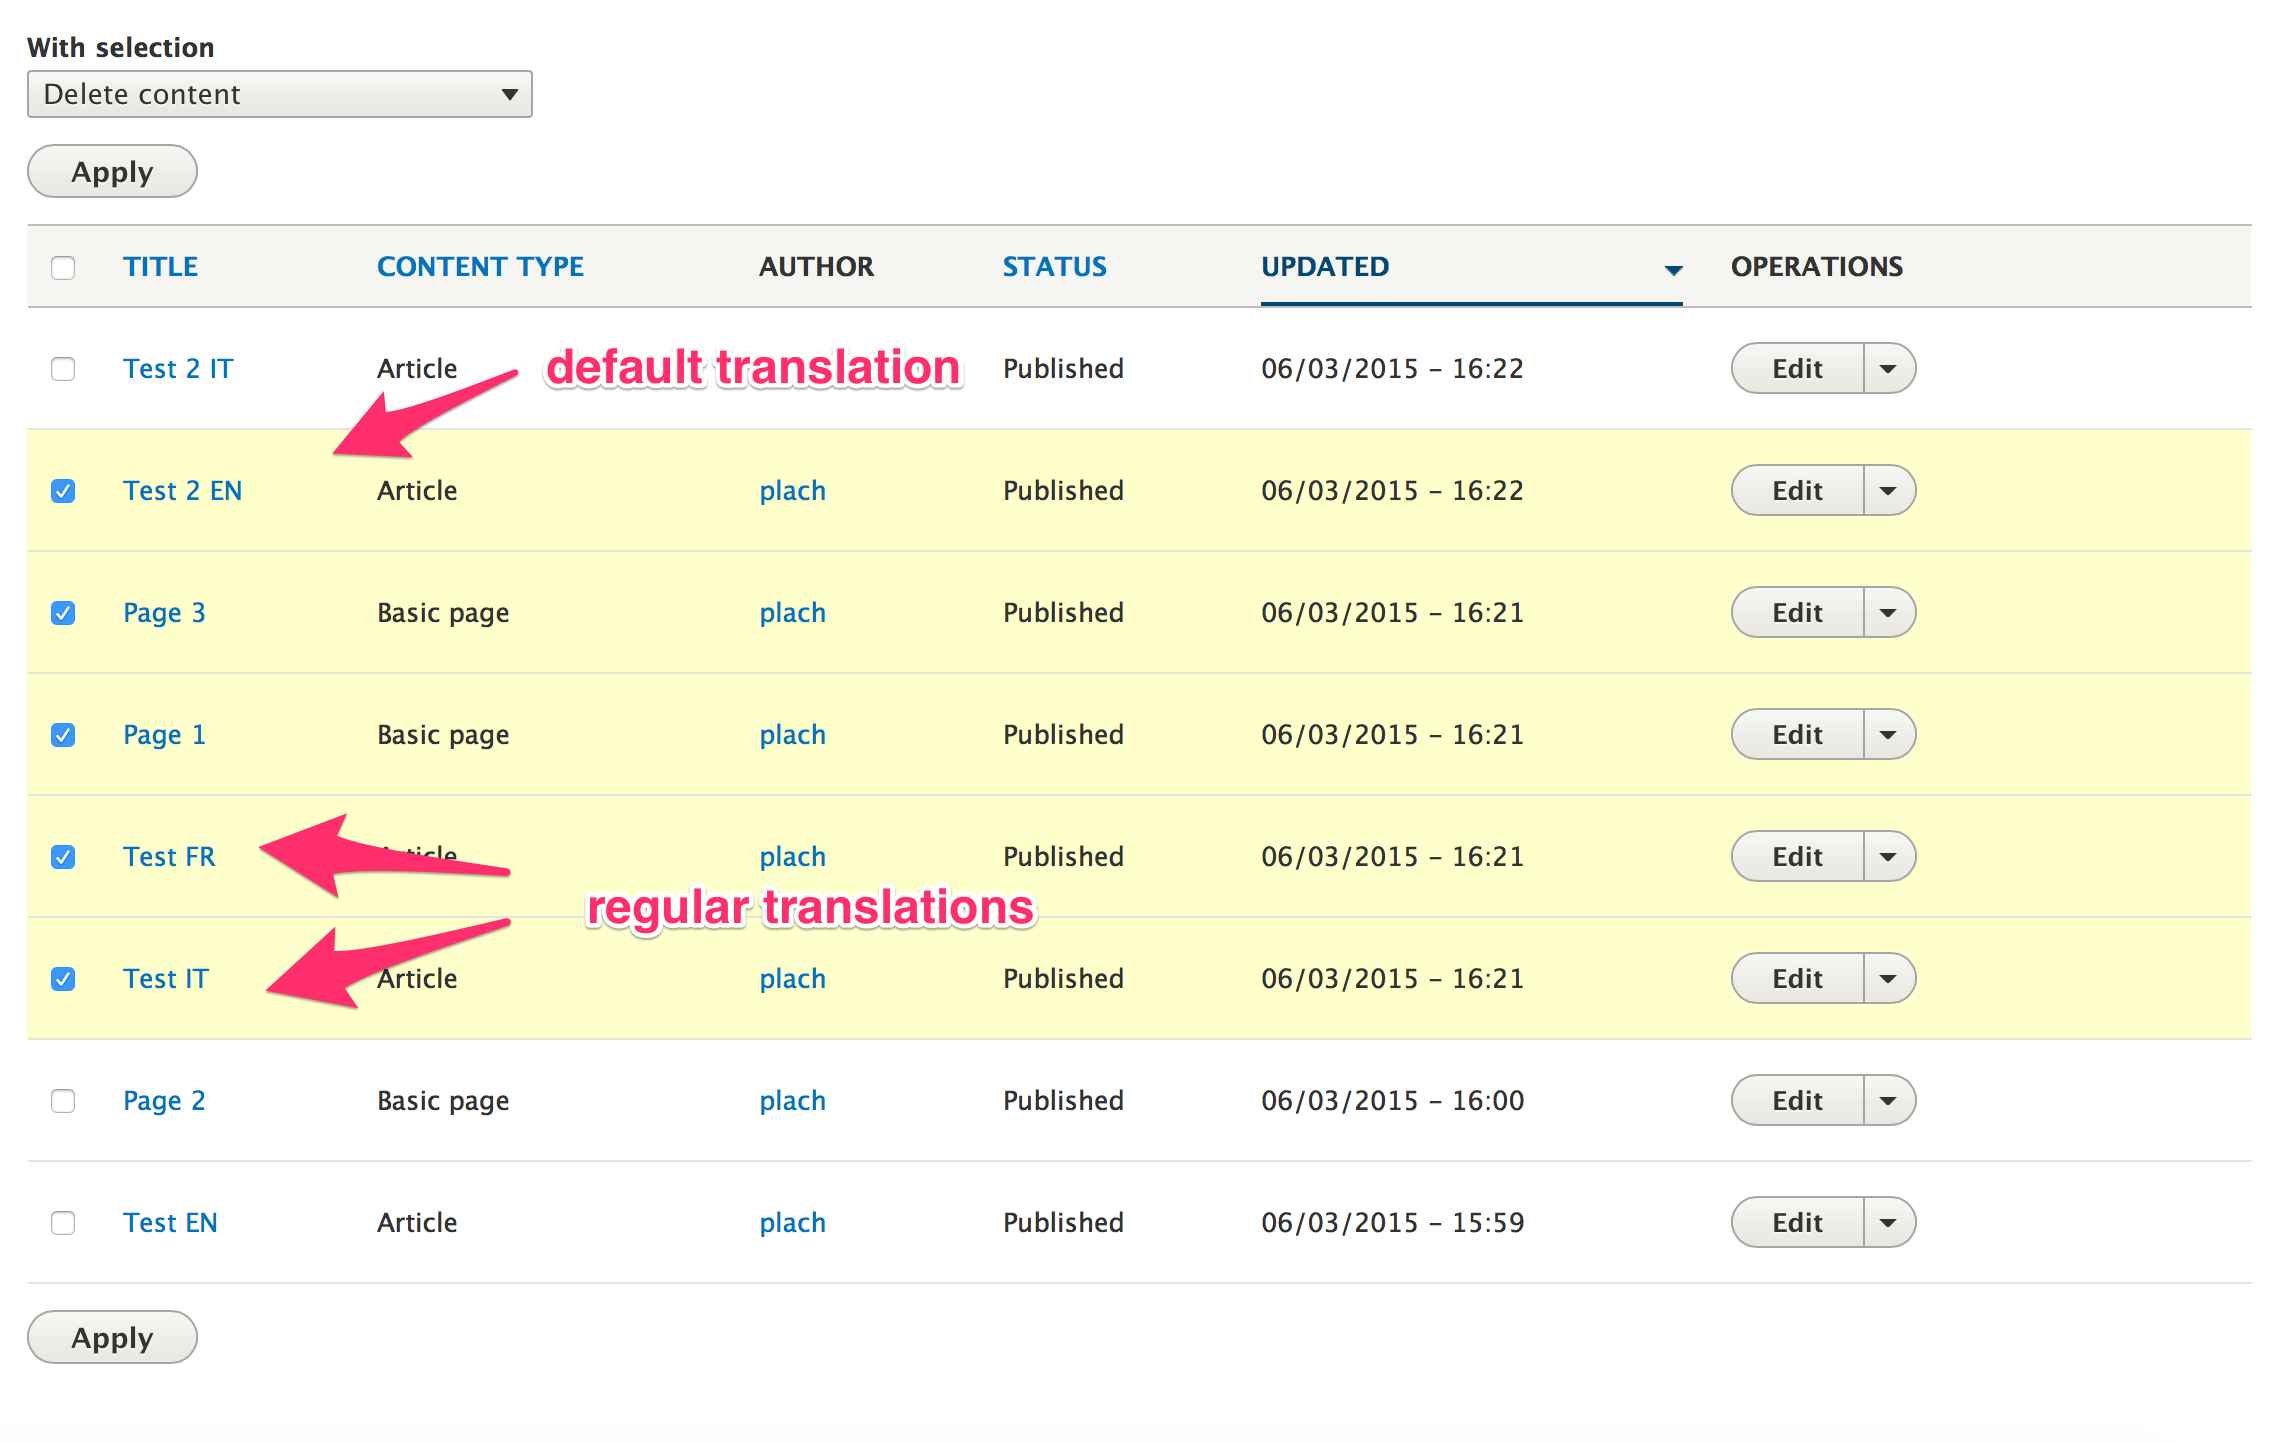Expand Edit options for the Test EN row
The height and width of the screenshot is (1442, 2286).
pos(1888,1221)
